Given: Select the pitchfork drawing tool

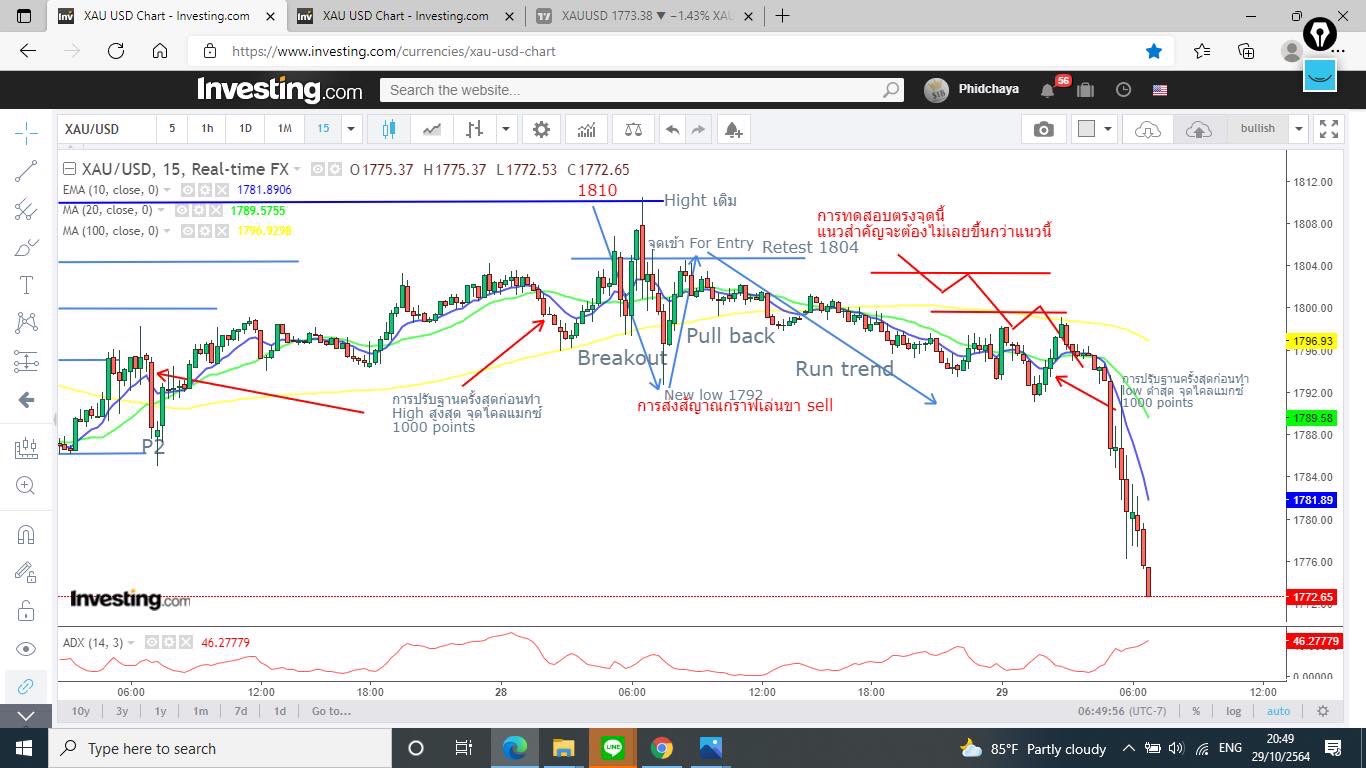Looking at the screenshot, I should [x=26, y=209].
